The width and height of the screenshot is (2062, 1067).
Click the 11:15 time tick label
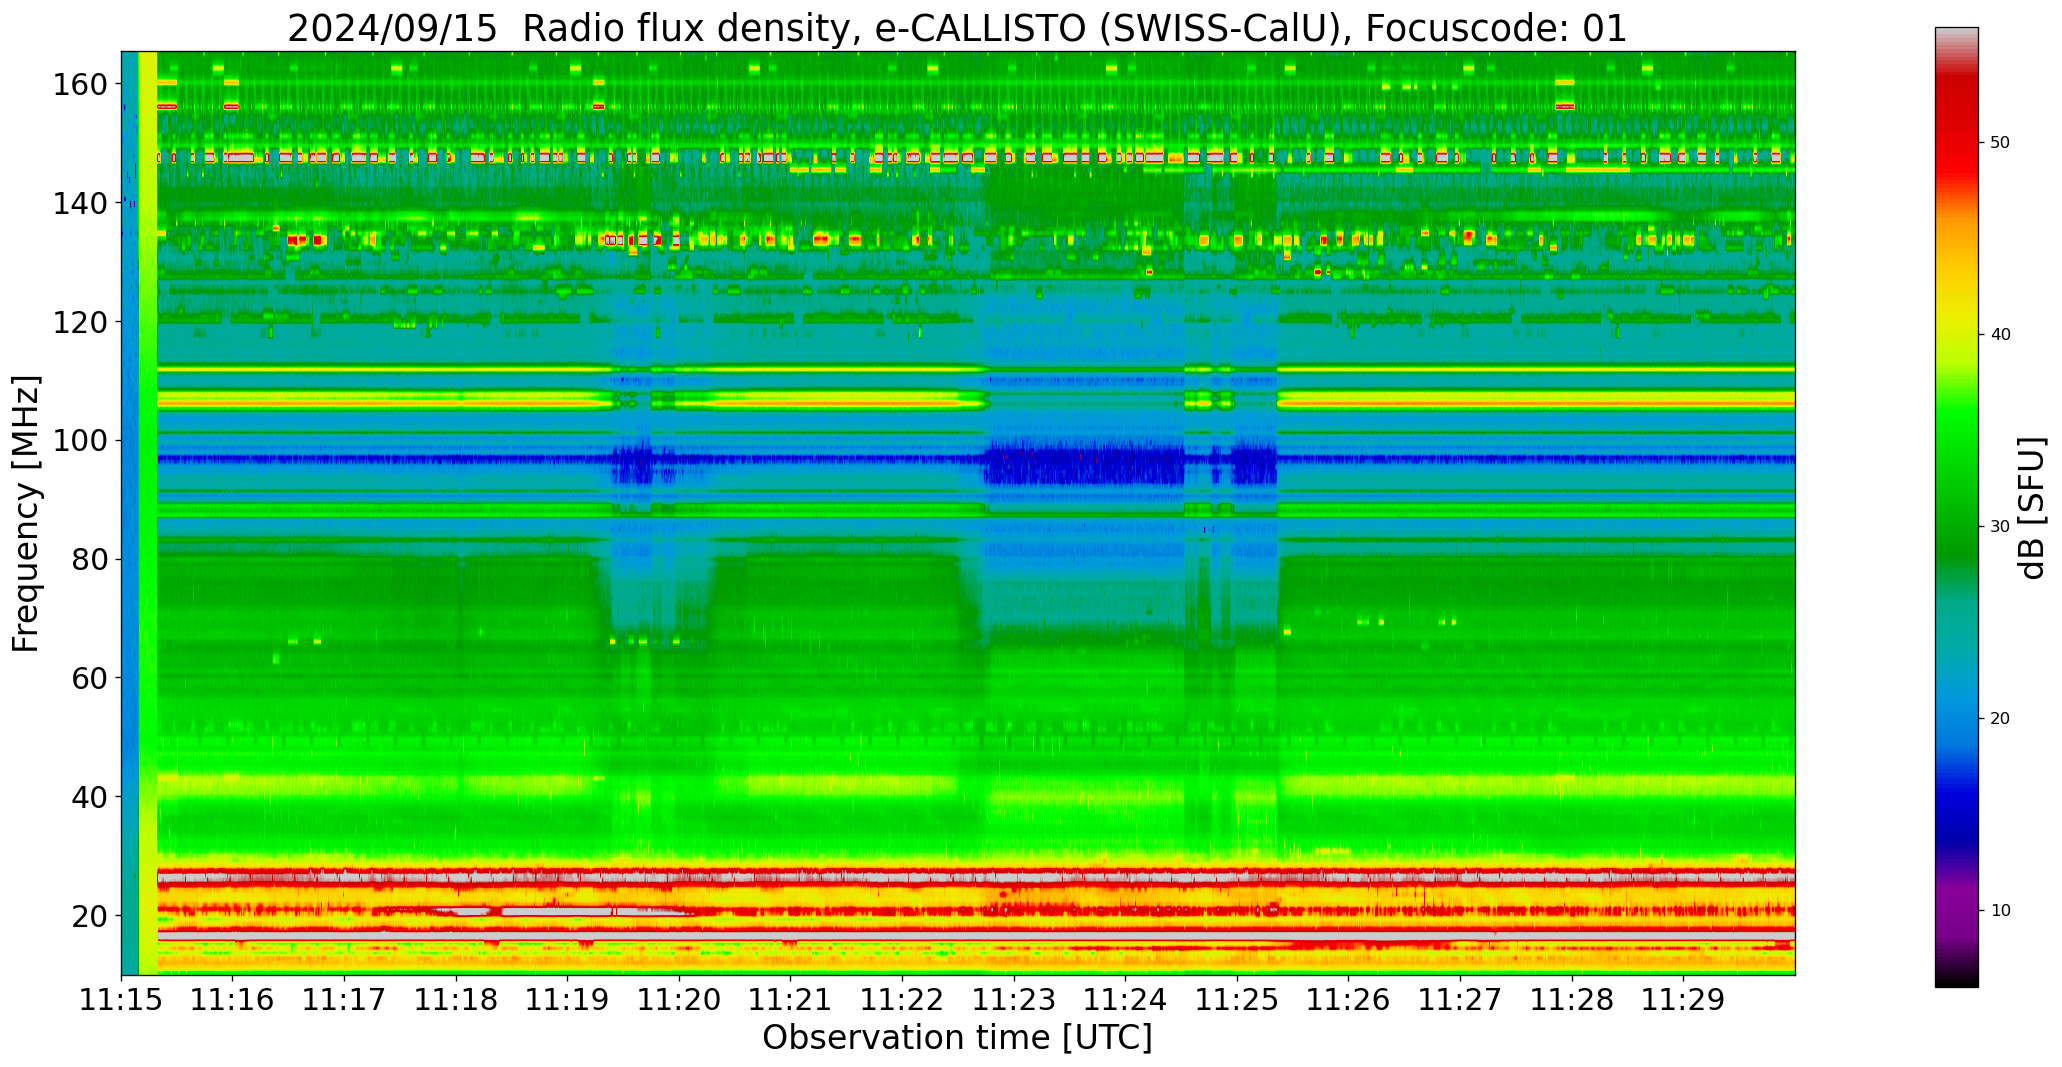click(122, 999)
